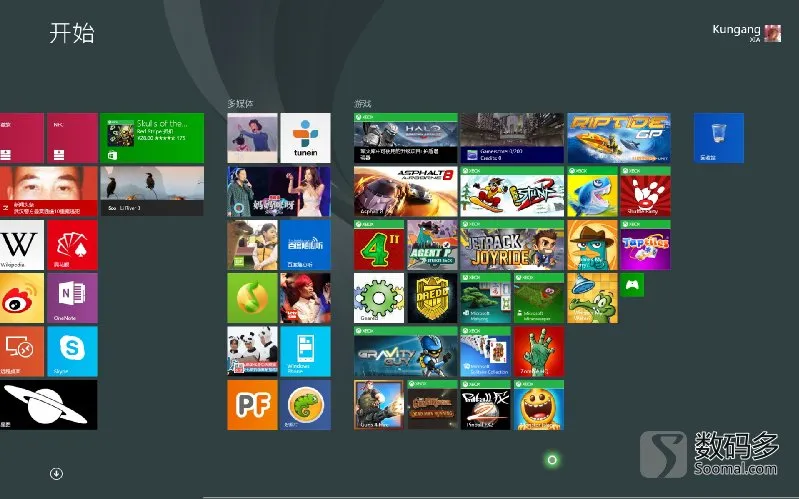The height and width of the screenshot is (499, 799).
Task: Launch the Halo game tile
Action: (x=406, y=138)
